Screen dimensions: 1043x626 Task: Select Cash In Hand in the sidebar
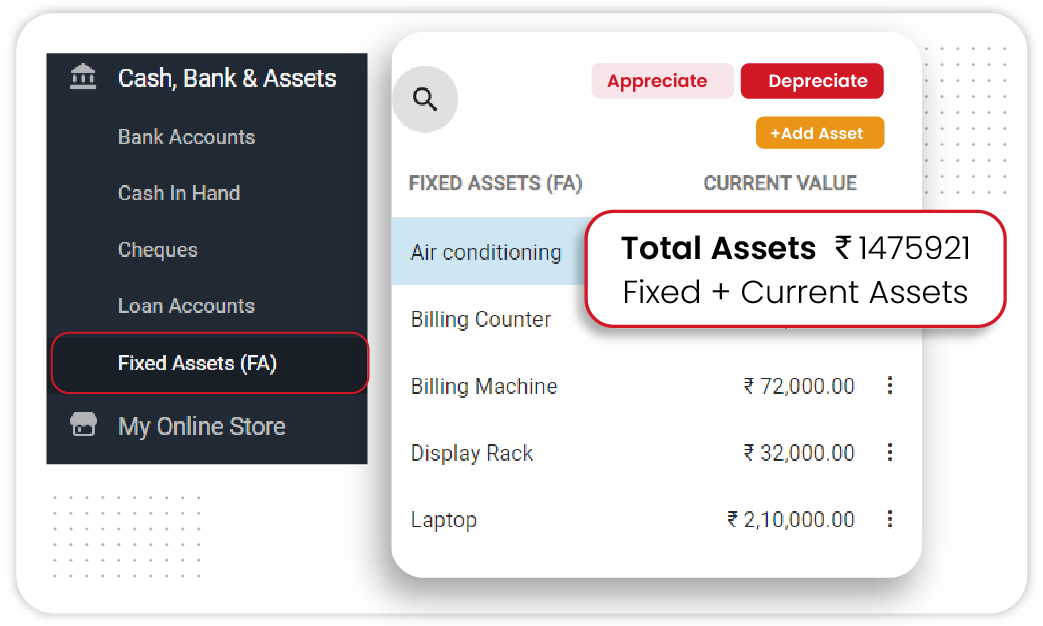click(179, 193)
